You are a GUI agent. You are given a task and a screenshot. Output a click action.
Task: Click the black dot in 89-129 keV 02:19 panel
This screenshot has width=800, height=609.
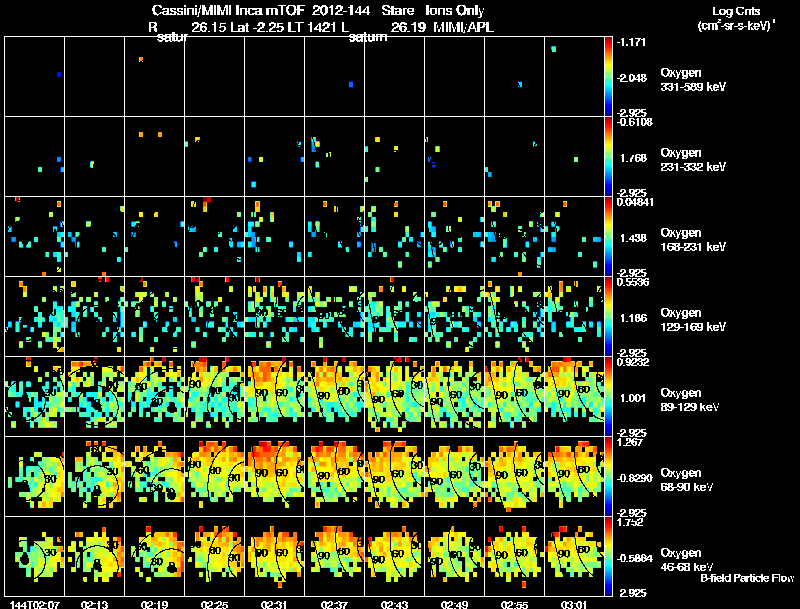click(x=172, y=407)
